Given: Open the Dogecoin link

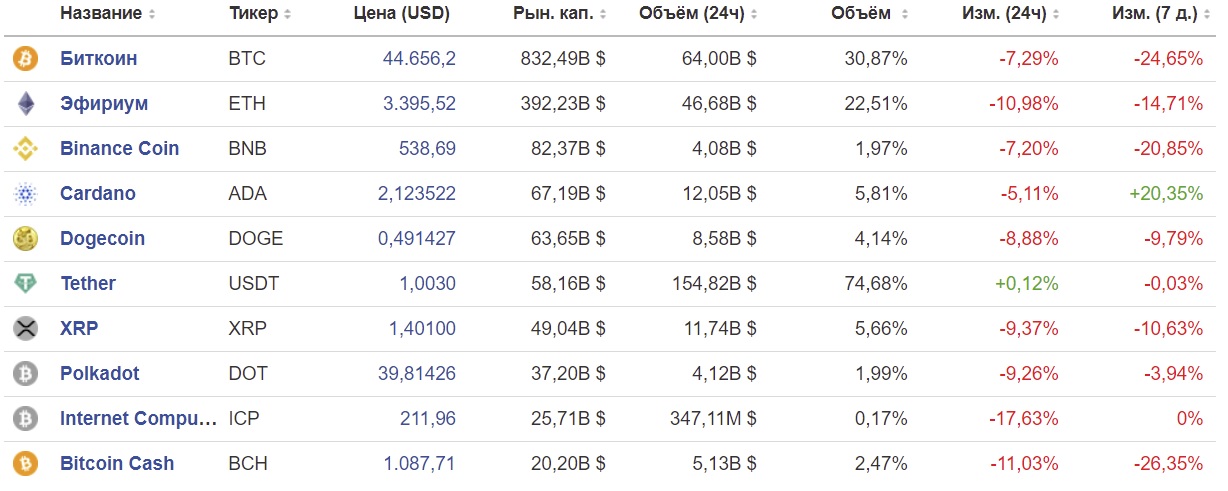Looking at the screenshot, I should (102, 239).
